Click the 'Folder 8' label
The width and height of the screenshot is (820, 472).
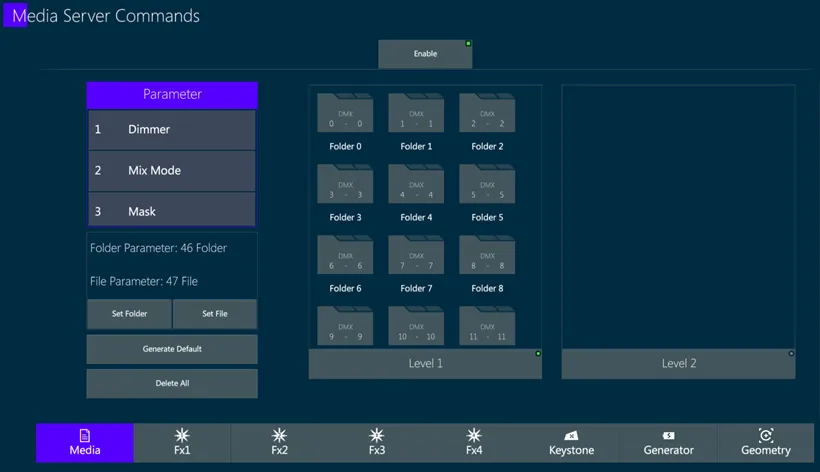click(x=487, y=289)
